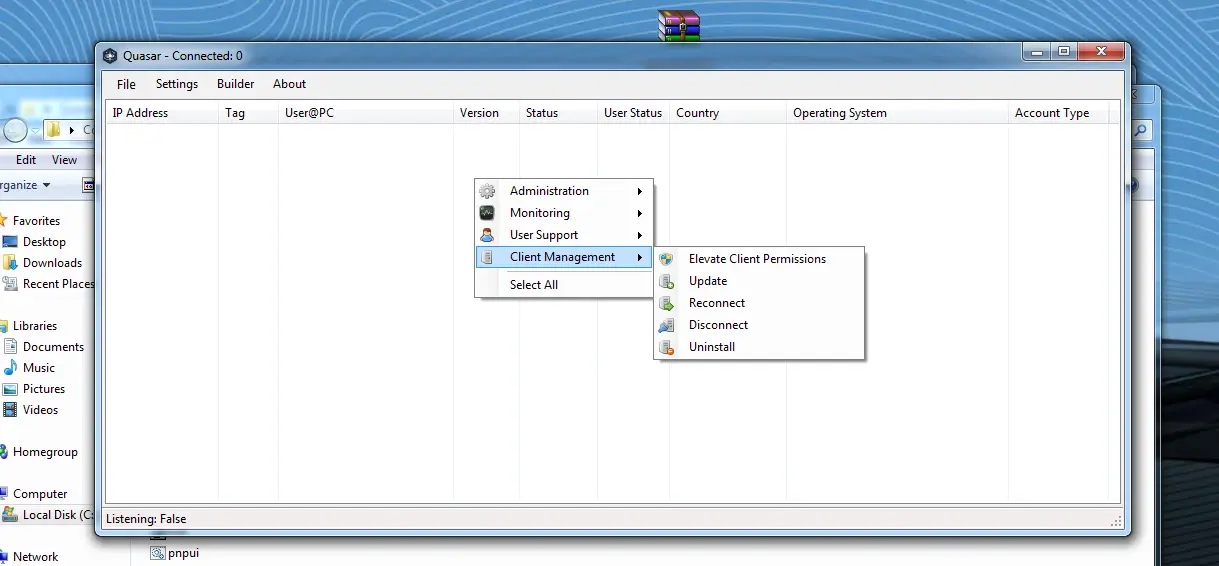Sort by Tag column header

click(x=248, y=113)
